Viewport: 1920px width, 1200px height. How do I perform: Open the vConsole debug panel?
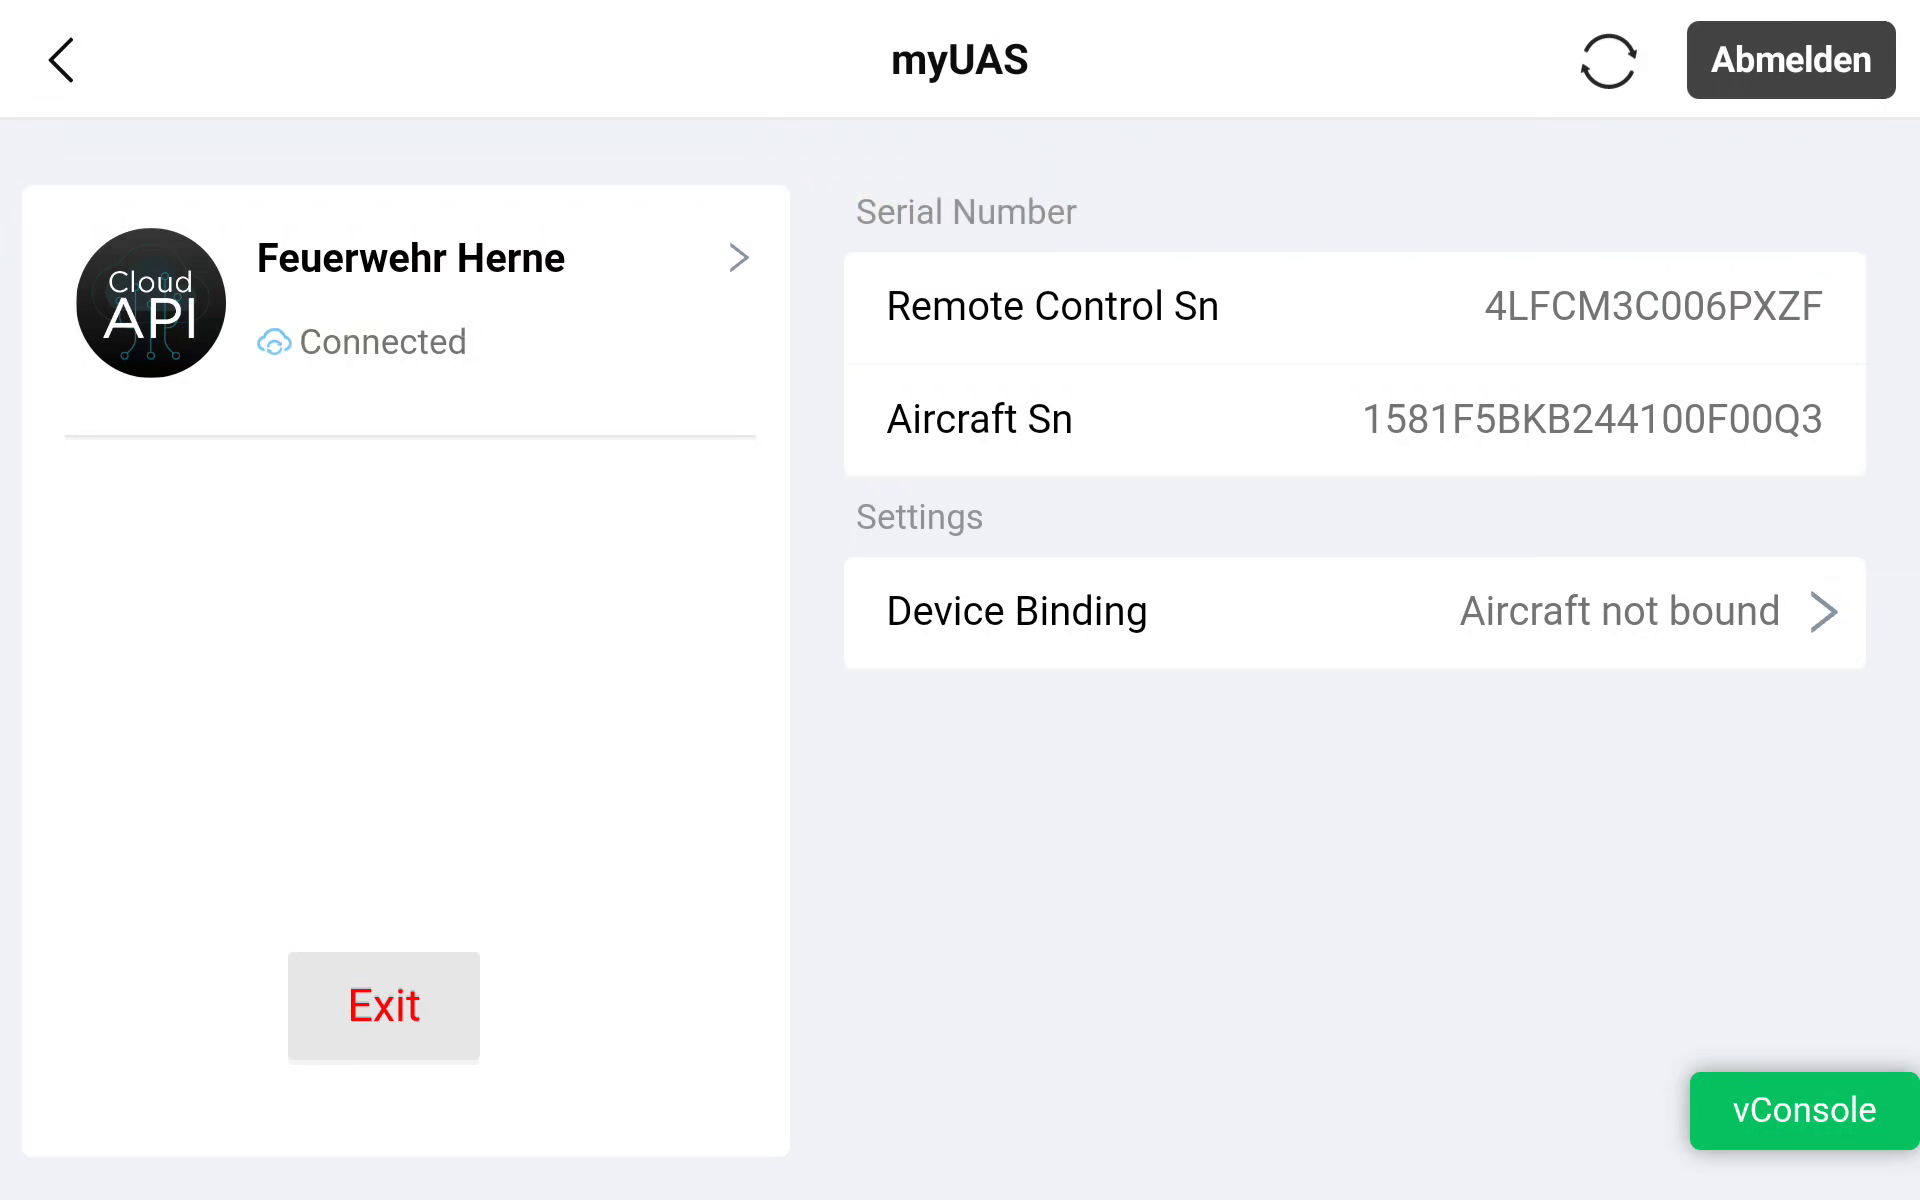coord(1803,1110)
